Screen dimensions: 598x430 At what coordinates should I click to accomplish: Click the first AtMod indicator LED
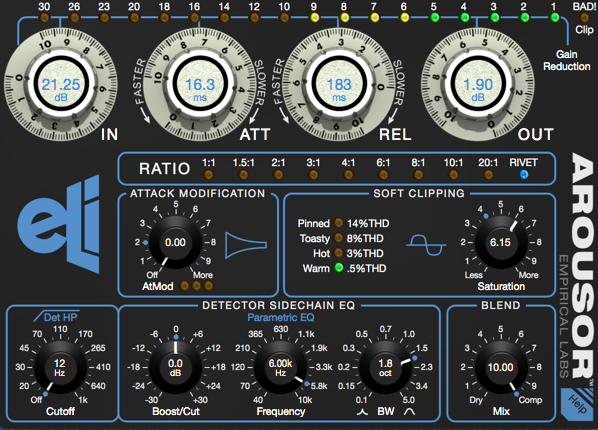tap(184, 286)
